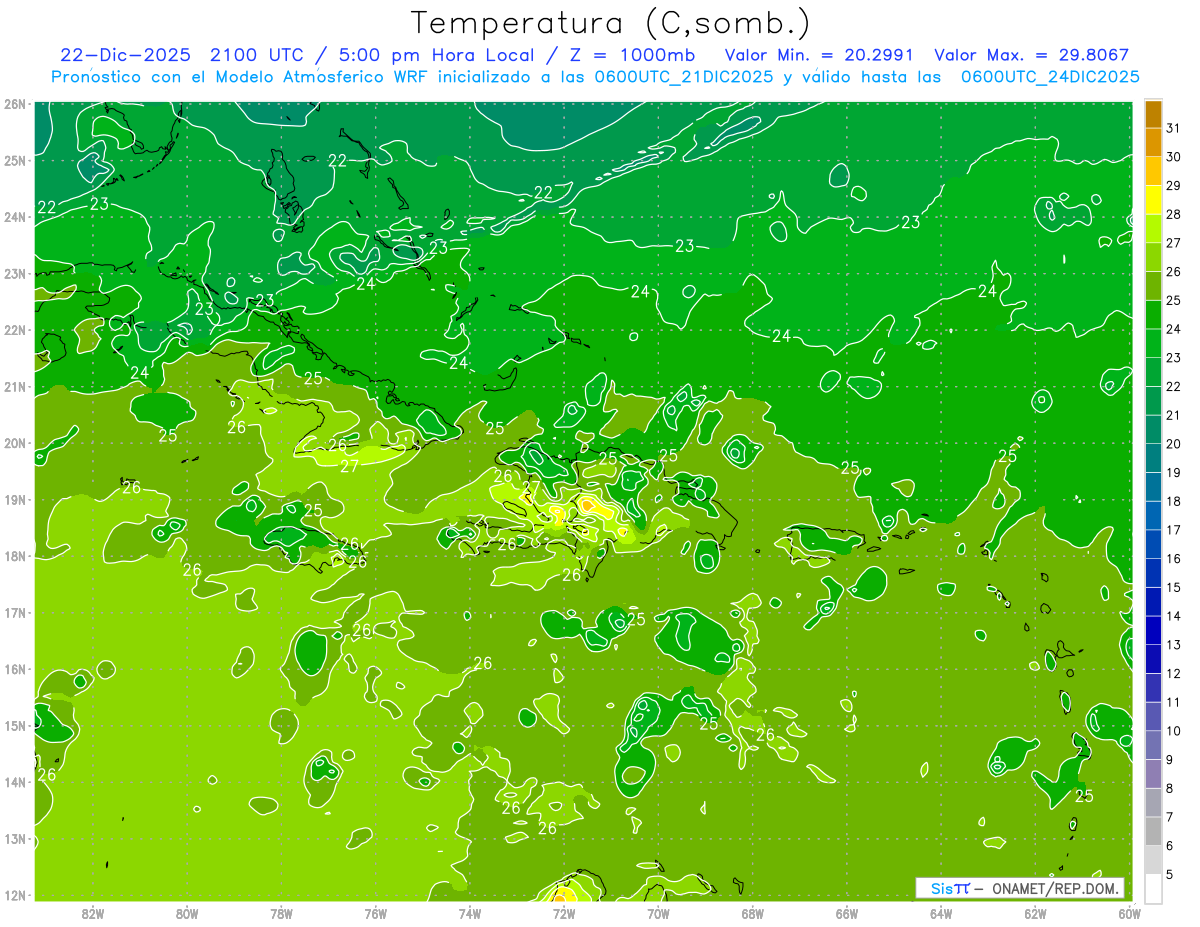Click the color legend label '18'
The image size is (1200, 927).
1174,501
